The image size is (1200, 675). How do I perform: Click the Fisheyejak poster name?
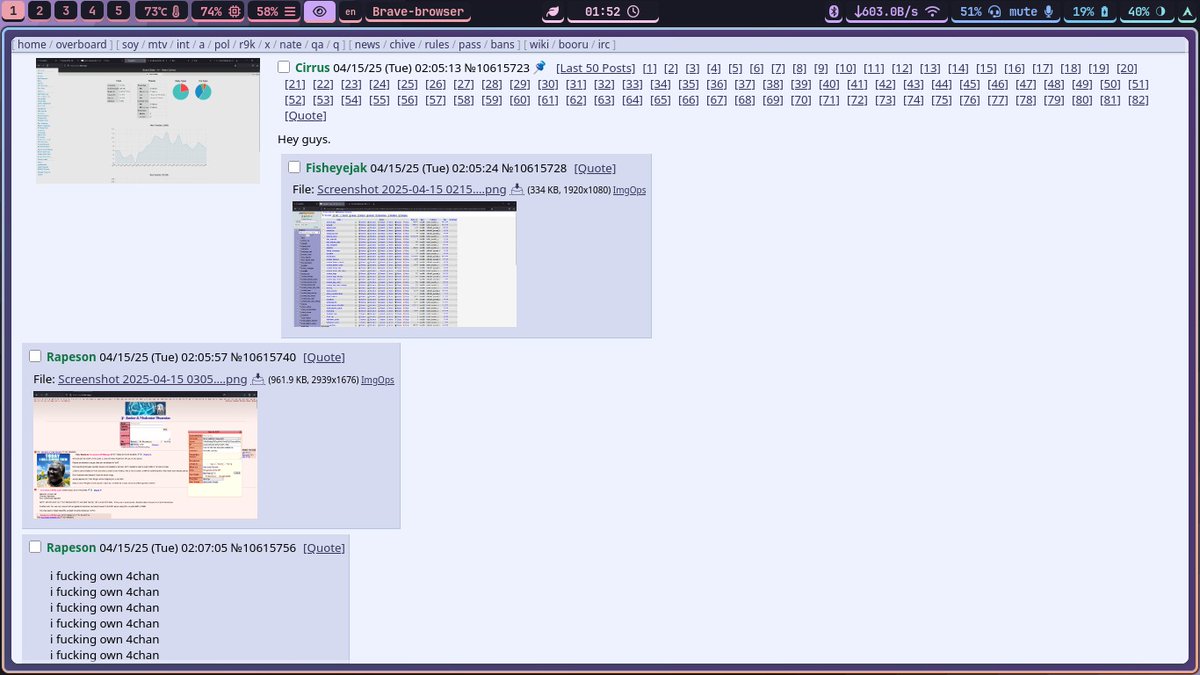point(336,168)
